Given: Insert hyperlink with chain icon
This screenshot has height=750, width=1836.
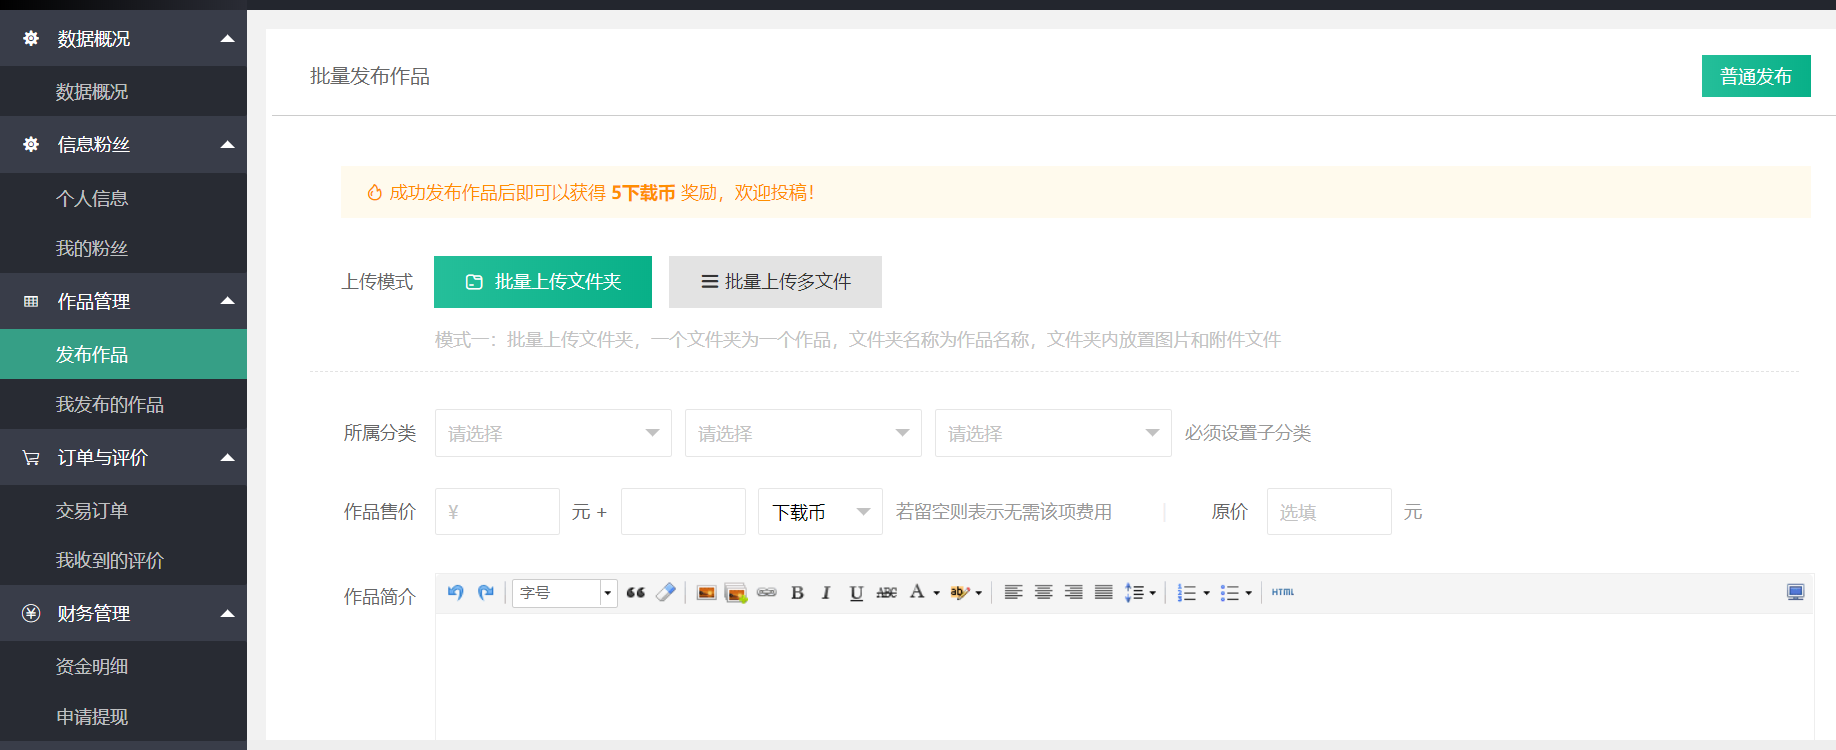Looking at the screenshot, I should pos(767,592).
